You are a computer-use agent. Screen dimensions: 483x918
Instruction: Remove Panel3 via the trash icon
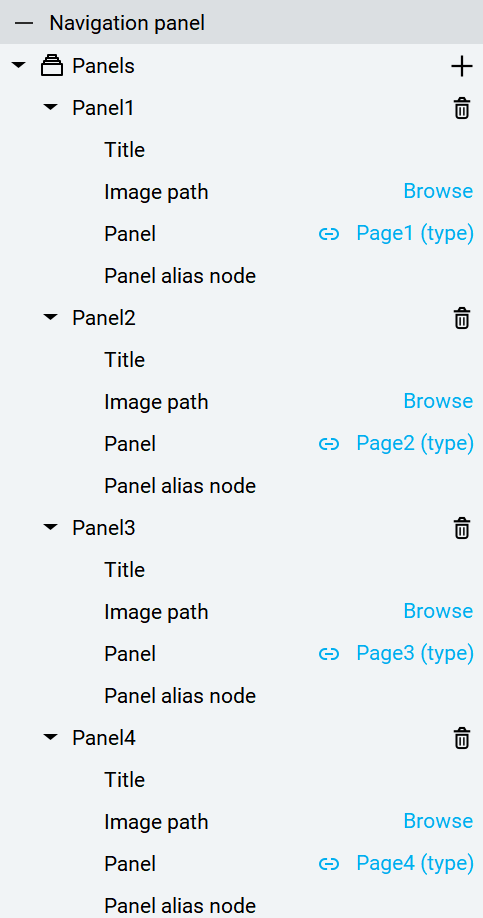[x=462, y=528]
